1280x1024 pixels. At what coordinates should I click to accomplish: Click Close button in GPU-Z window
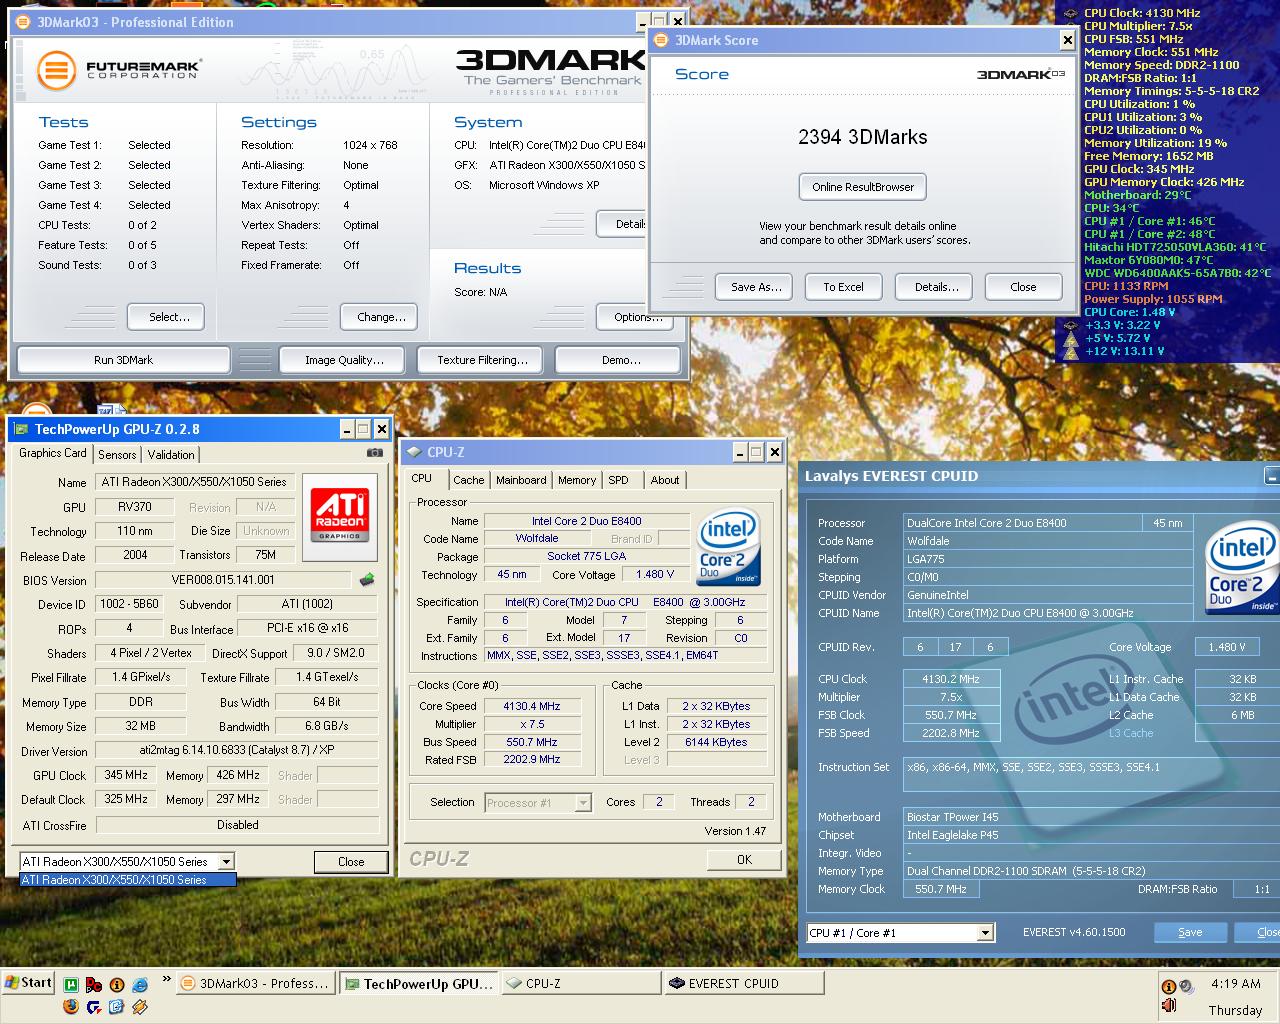[351, 862]
